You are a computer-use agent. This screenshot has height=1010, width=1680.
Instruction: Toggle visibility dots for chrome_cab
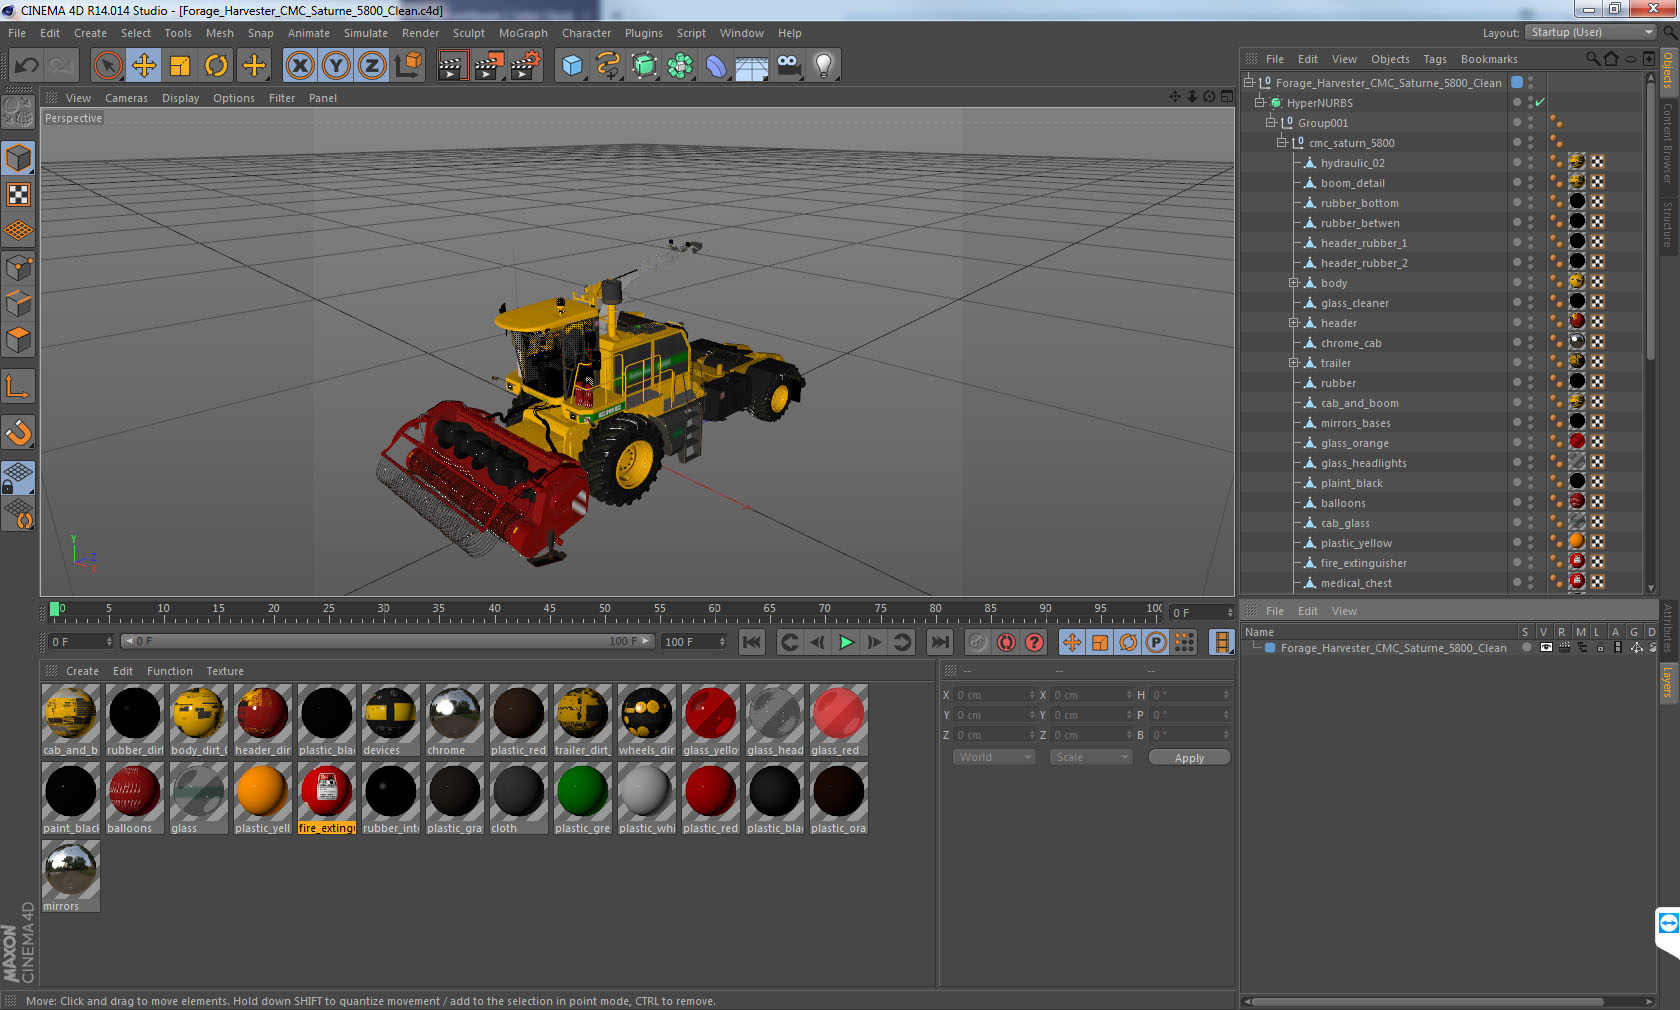(1530, 342)
